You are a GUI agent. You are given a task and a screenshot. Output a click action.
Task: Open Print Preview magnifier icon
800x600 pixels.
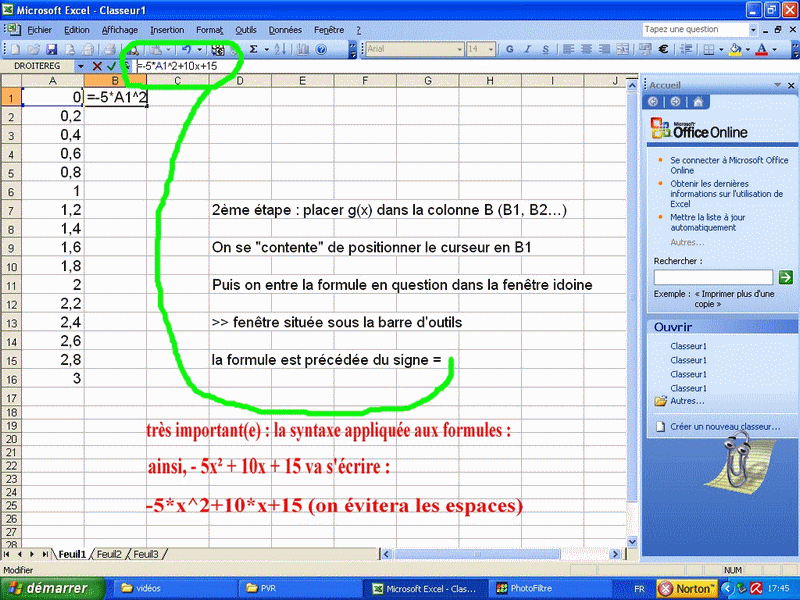133,49
